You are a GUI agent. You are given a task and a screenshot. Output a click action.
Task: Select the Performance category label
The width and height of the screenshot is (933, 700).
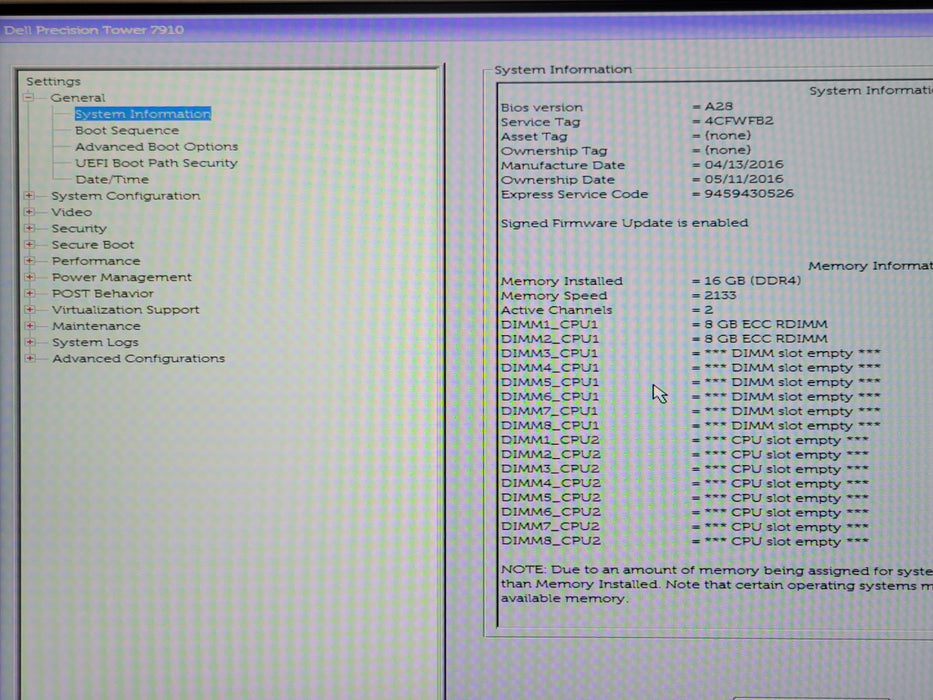96,261
